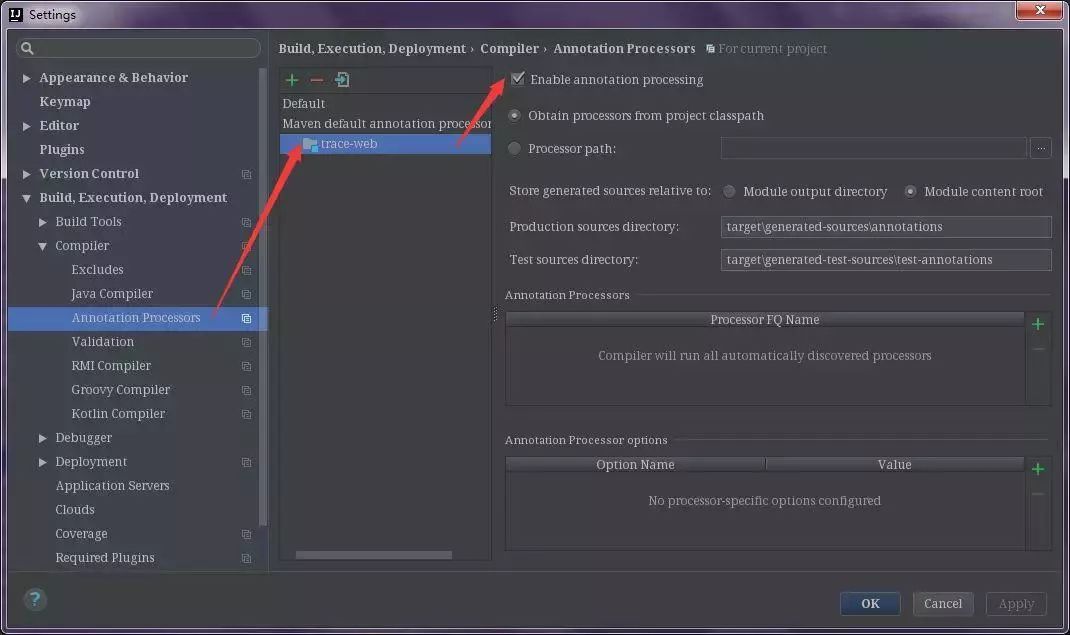The image size is (1070, 635).
Task: Click browse button beside Processor path field
Action: pyautogui.click(x=1041, y=149)
